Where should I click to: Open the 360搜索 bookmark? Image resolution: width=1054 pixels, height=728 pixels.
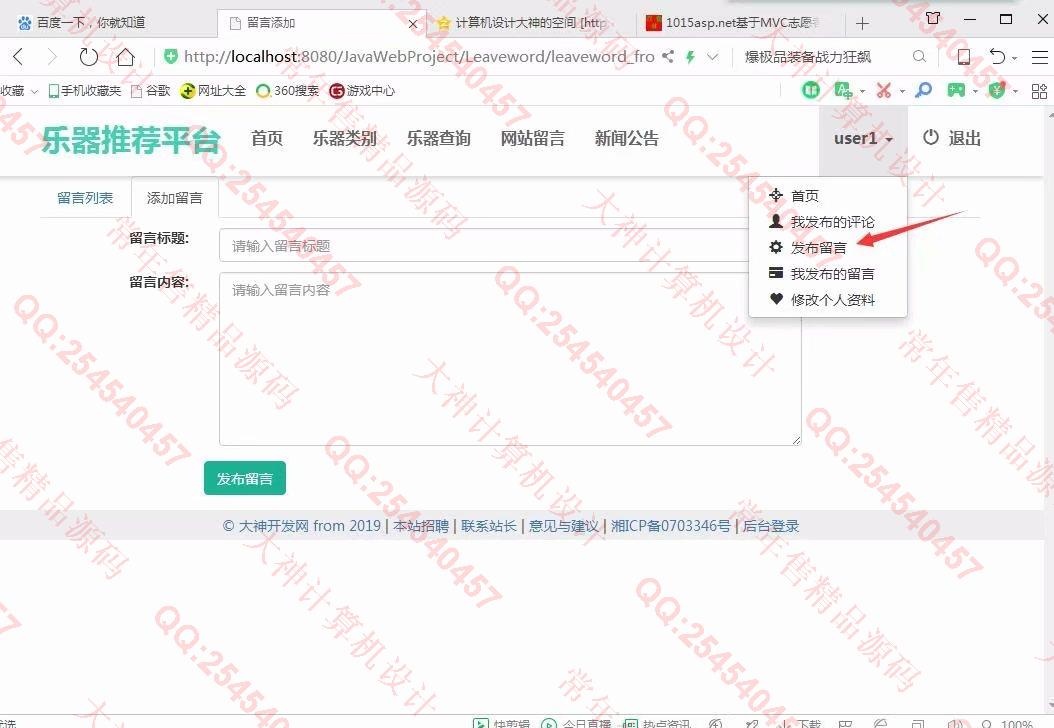(288, 91)
